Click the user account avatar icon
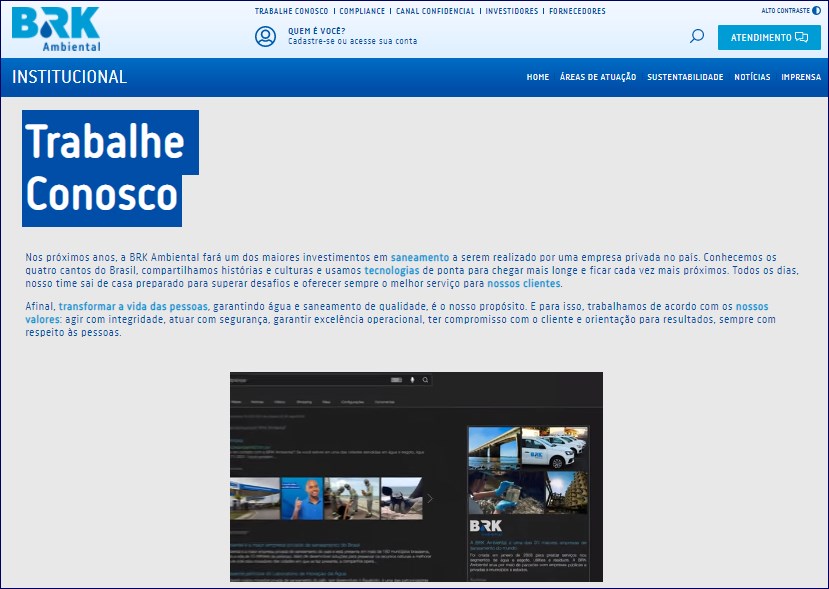 (x=265, y=37)
